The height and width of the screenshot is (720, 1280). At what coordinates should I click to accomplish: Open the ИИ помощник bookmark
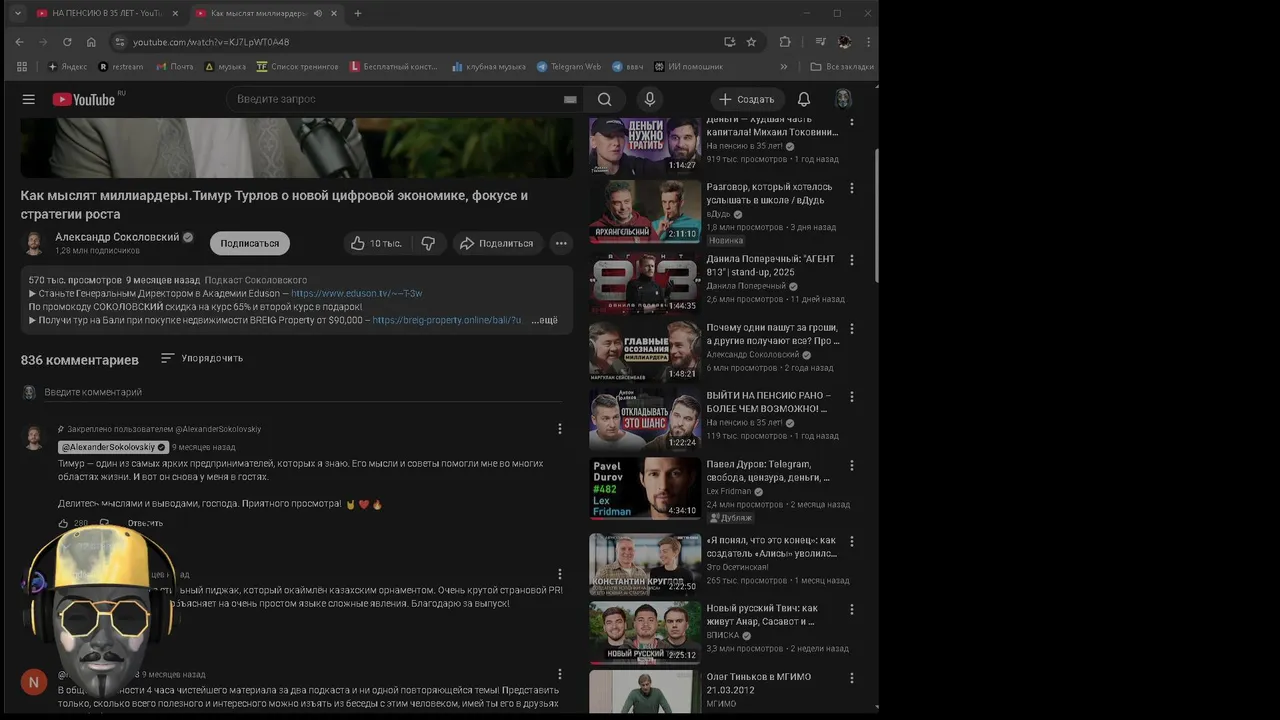[689, 67]
